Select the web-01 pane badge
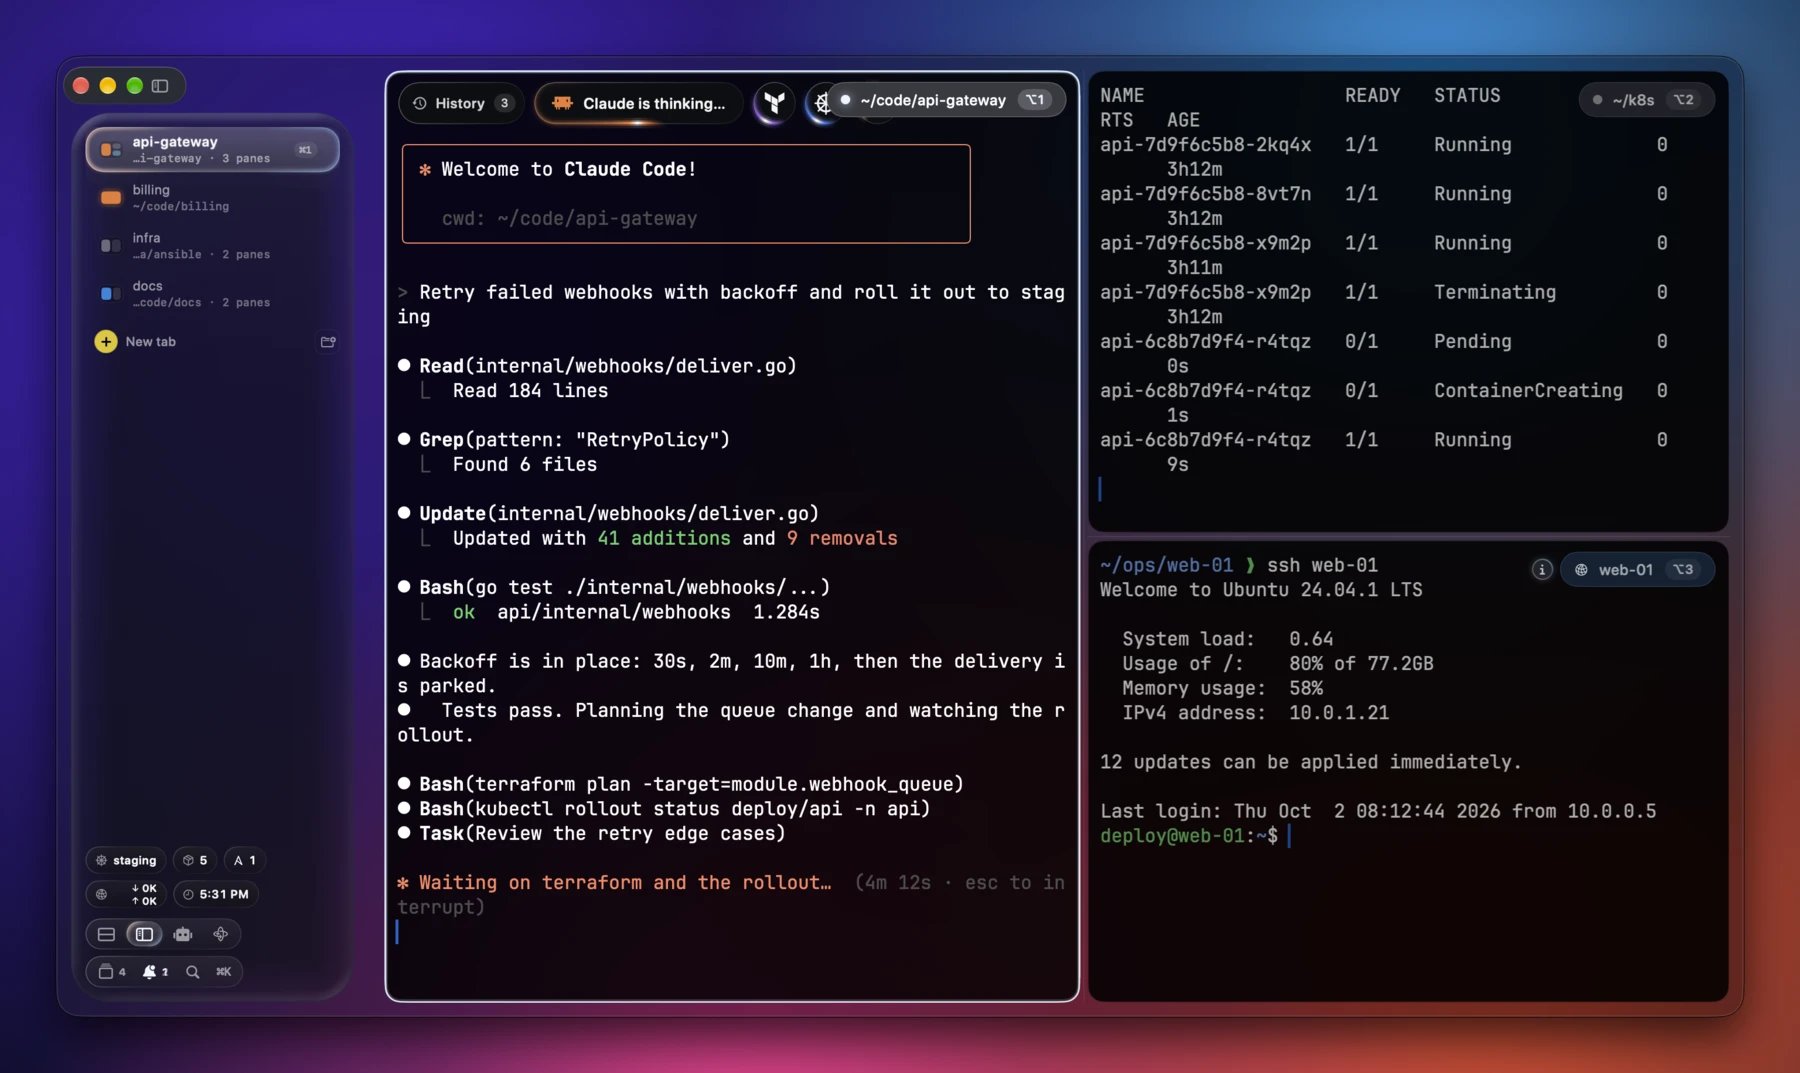 pos(1637,570)
